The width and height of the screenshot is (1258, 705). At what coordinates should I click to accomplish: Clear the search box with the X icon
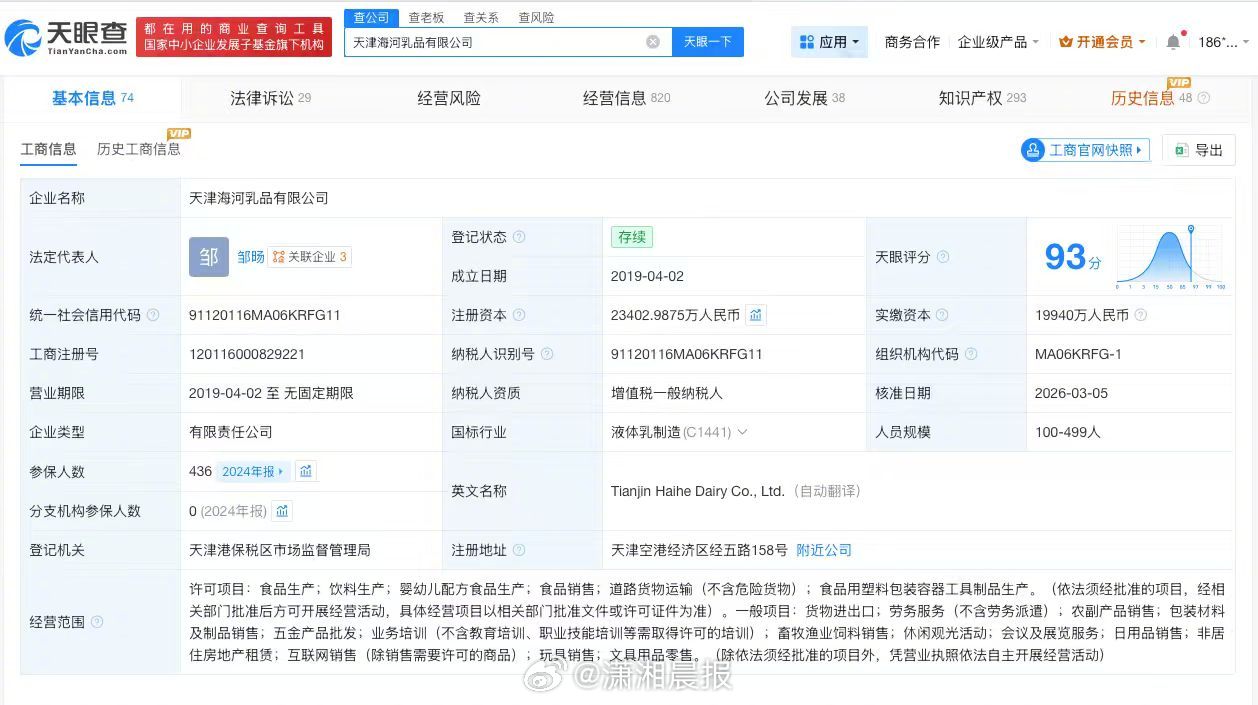click(653, 42)
